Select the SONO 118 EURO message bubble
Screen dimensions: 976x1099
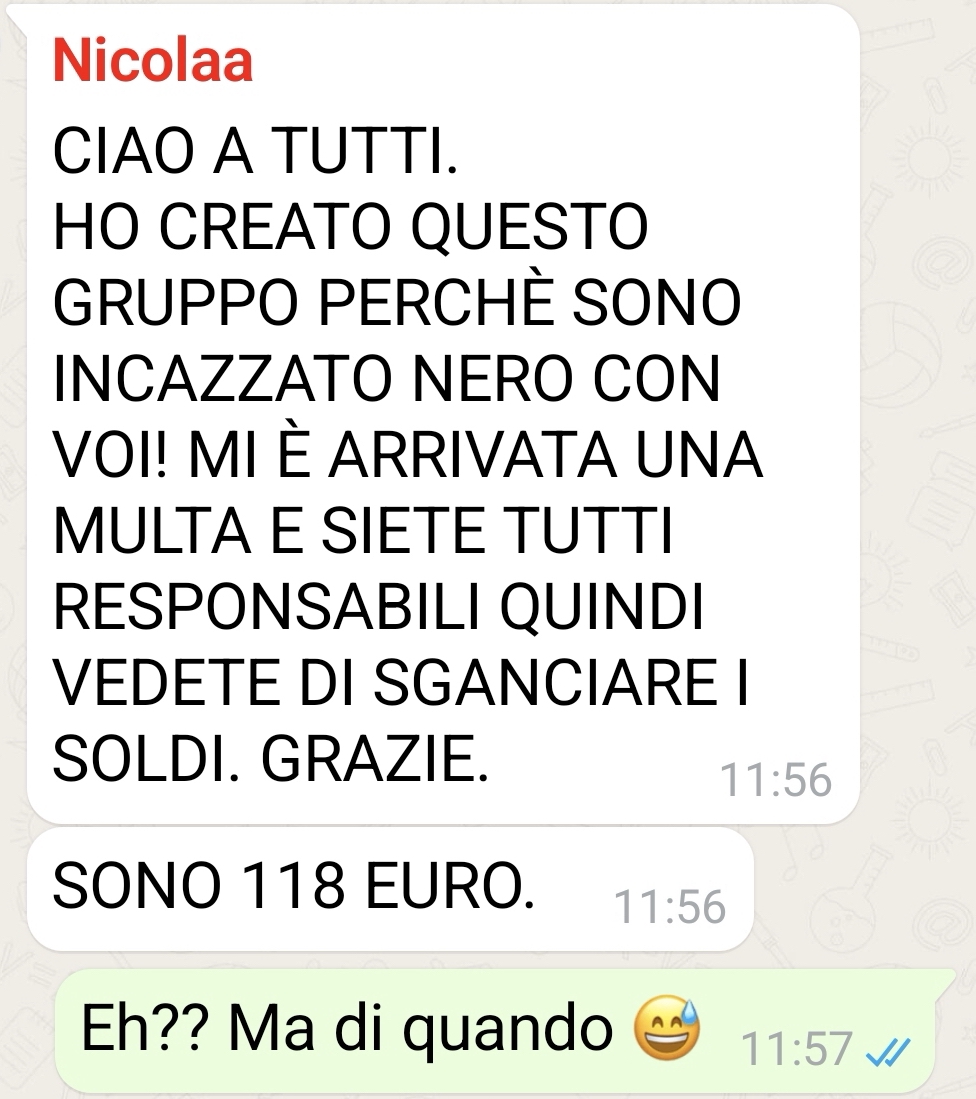point(390,889)
